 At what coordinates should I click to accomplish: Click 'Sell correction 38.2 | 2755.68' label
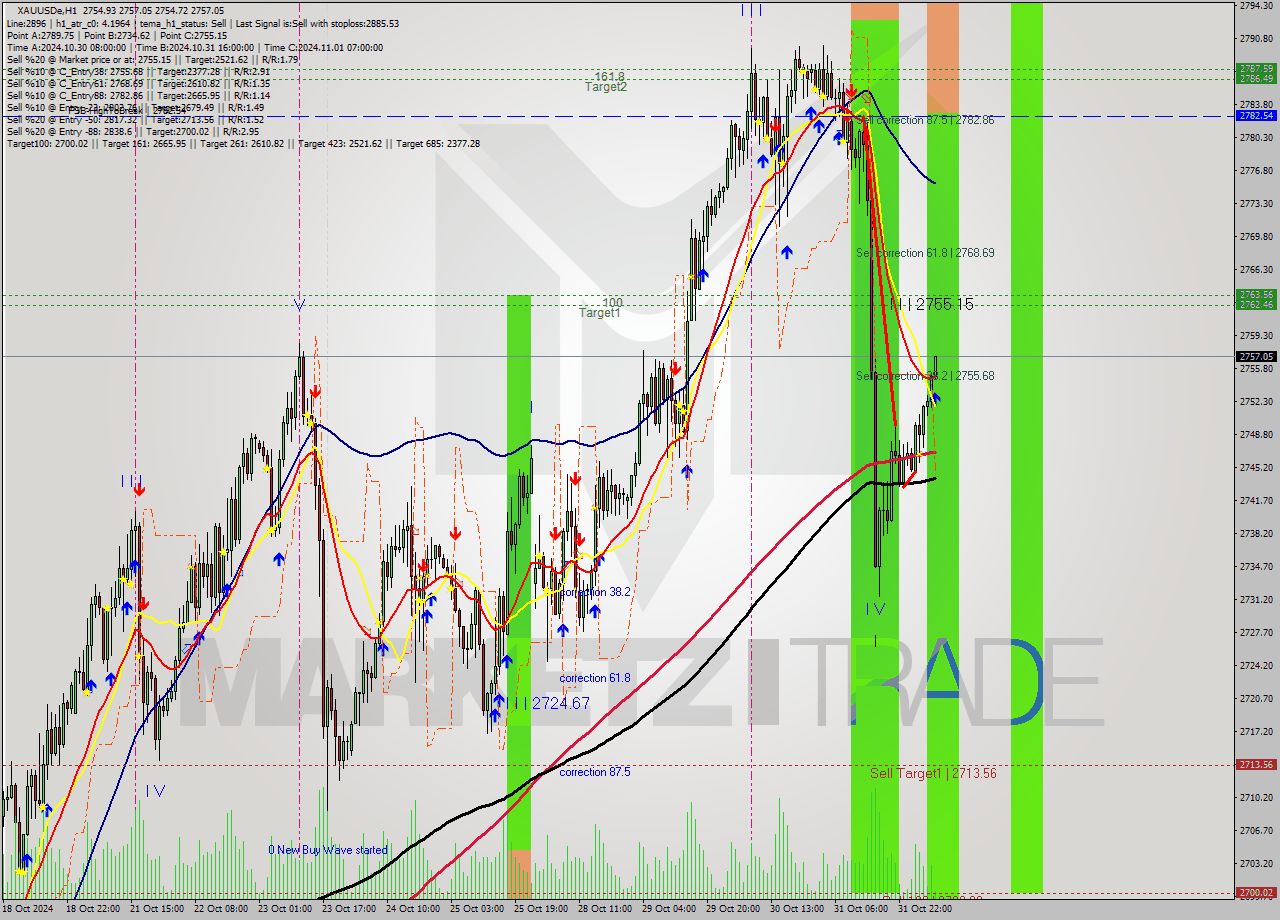(x=925, y=376)
